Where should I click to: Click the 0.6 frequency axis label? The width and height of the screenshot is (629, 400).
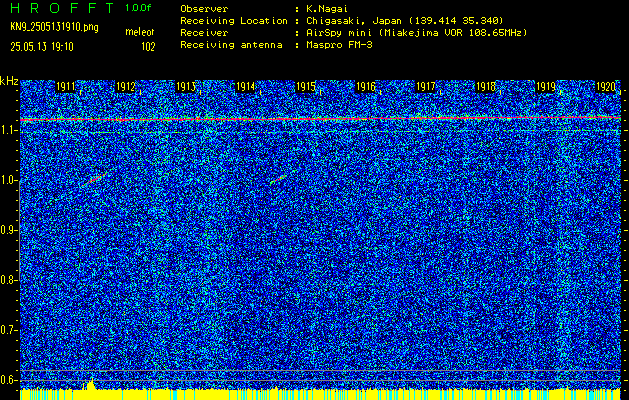tap(8, 380)
